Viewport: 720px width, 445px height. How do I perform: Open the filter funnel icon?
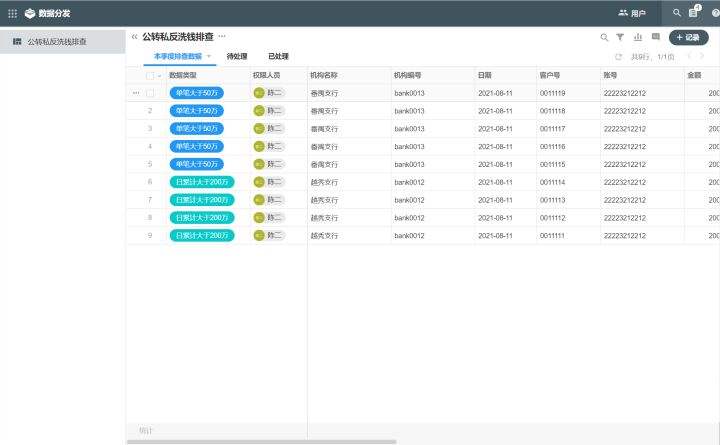click(620, 37)
